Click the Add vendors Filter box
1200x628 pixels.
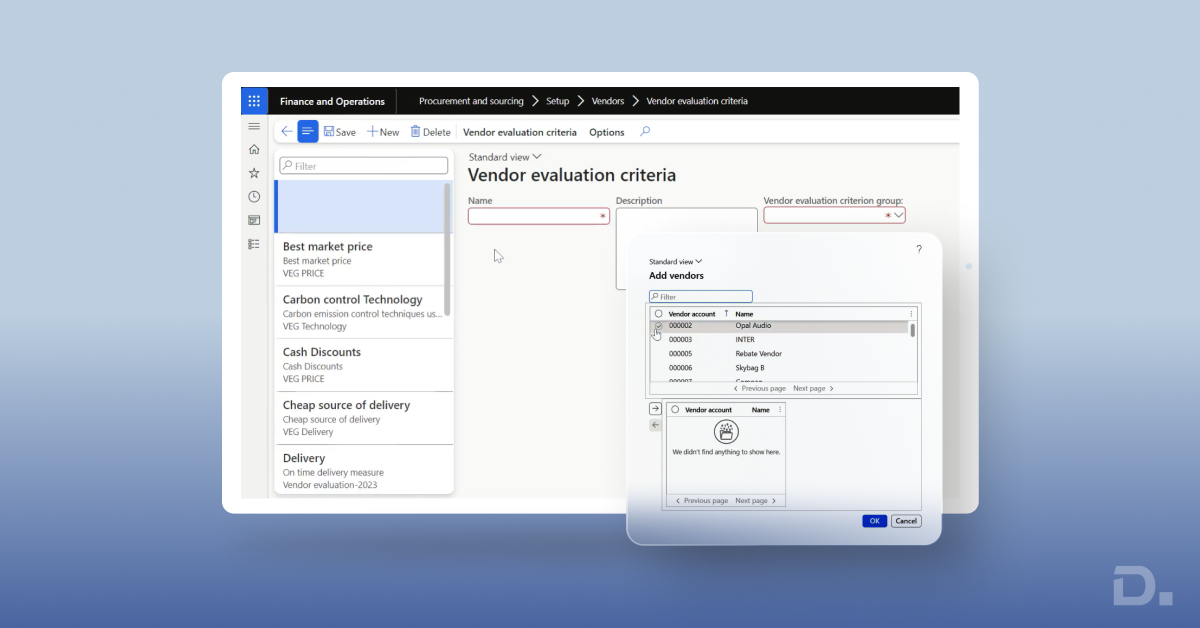[701, 297]
